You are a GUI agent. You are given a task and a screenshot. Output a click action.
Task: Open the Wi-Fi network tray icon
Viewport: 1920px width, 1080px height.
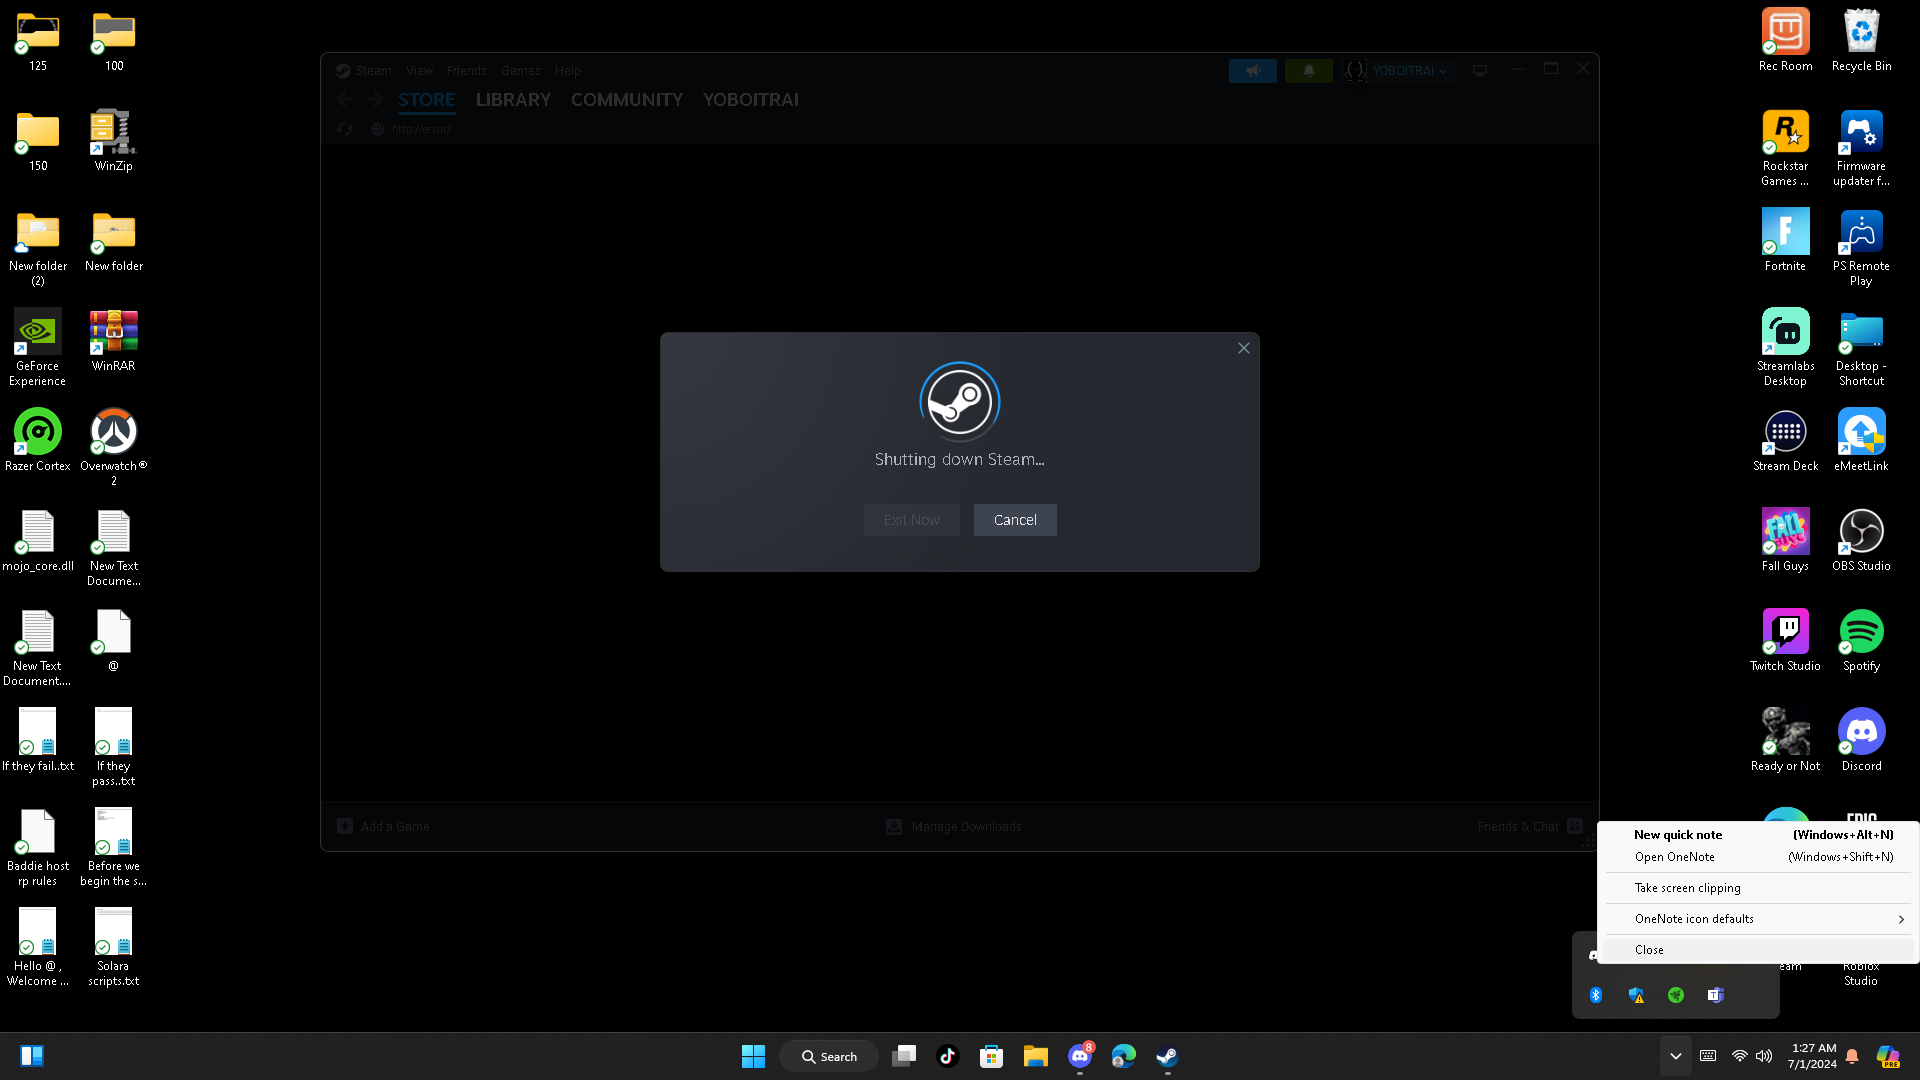pyautogui.click(x=1740, y=1056)
